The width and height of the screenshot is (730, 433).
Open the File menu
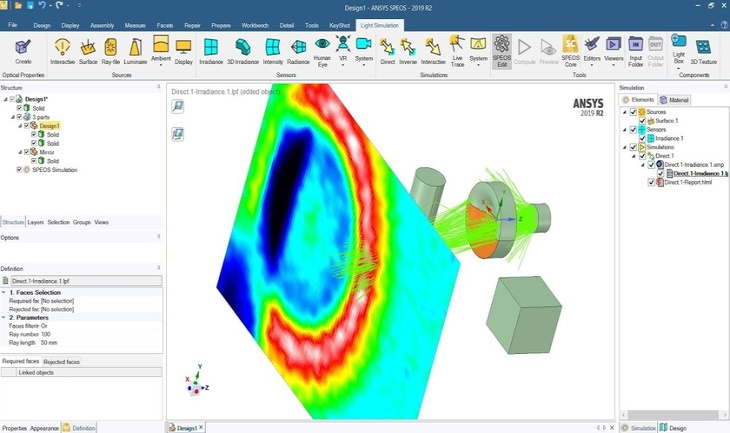click(13, 25)
